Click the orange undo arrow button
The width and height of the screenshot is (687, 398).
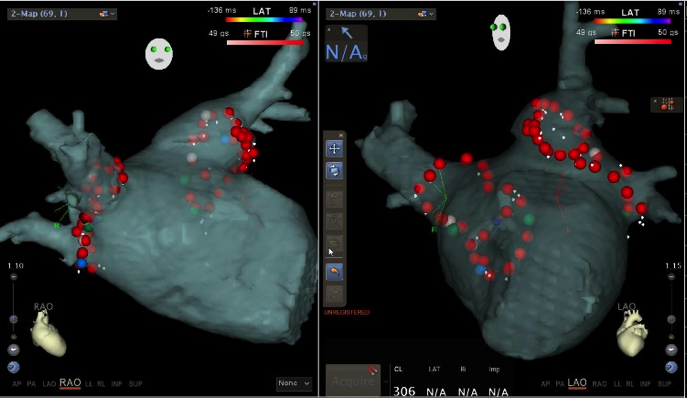point(334,272)
